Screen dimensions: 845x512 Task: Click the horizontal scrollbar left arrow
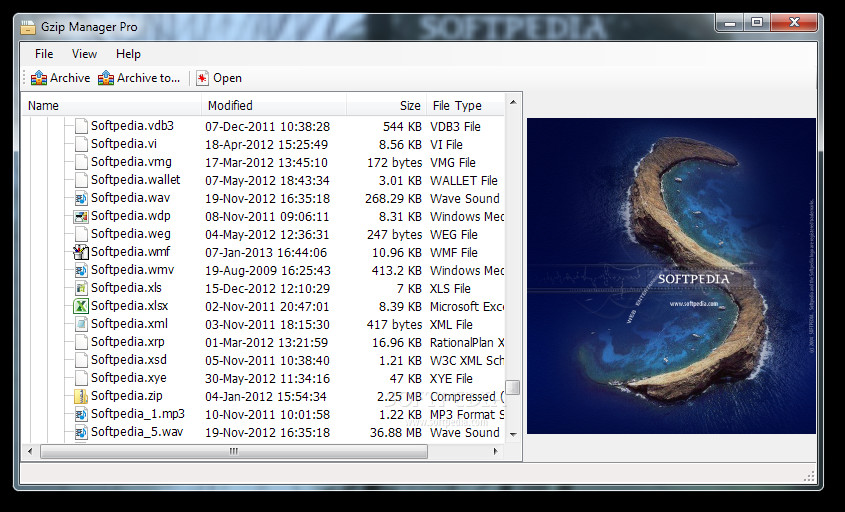[30, 452]
